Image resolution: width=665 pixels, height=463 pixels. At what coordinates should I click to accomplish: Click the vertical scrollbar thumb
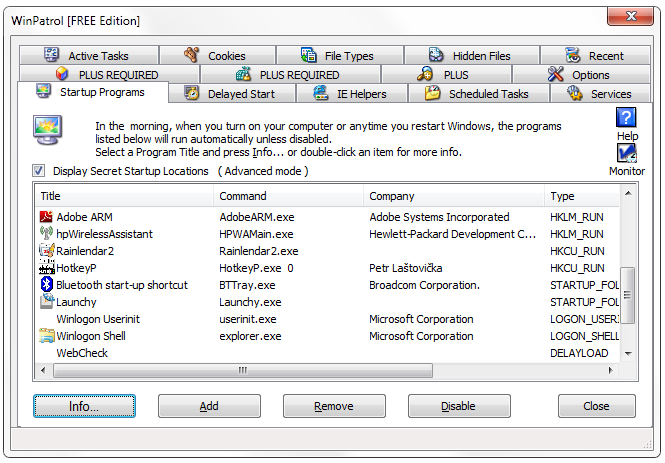point(628,295)
